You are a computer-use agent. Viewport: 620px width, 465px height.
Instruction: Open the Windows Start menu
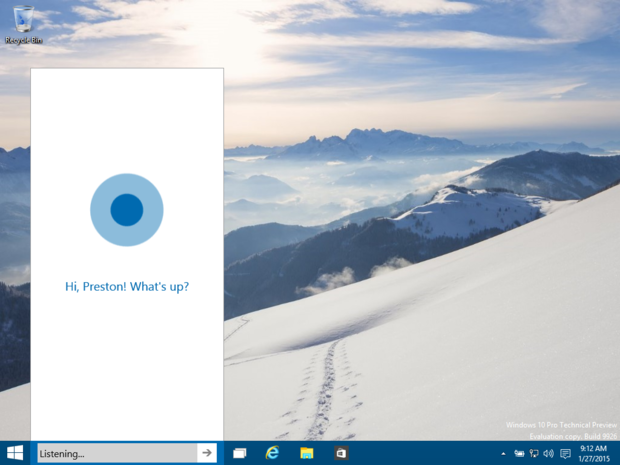pyautogui.click(x=15, y=453)
